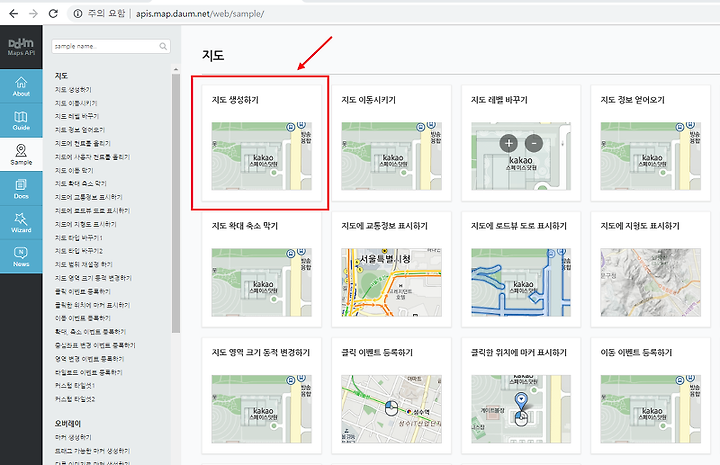The image size is (720, 465).
Task: Open sidebar link 클릭한 위치에 마커 표시하기
Action: [x=92, y=305]
